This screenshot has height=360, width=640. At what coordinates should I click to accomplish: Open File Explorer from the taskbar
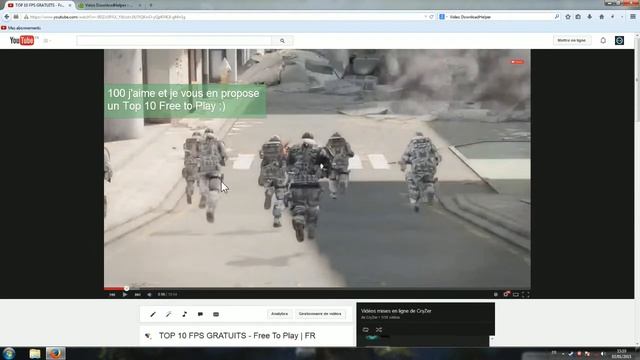[x=35, y=353]
